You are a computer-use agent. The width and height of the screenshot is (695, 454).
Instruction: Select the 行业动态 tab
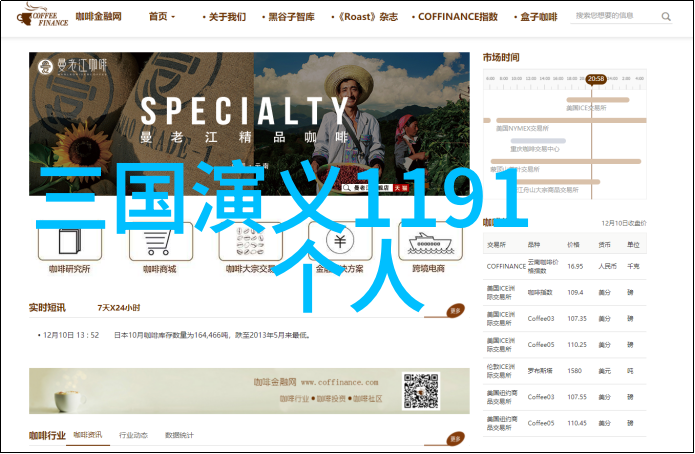133,435
